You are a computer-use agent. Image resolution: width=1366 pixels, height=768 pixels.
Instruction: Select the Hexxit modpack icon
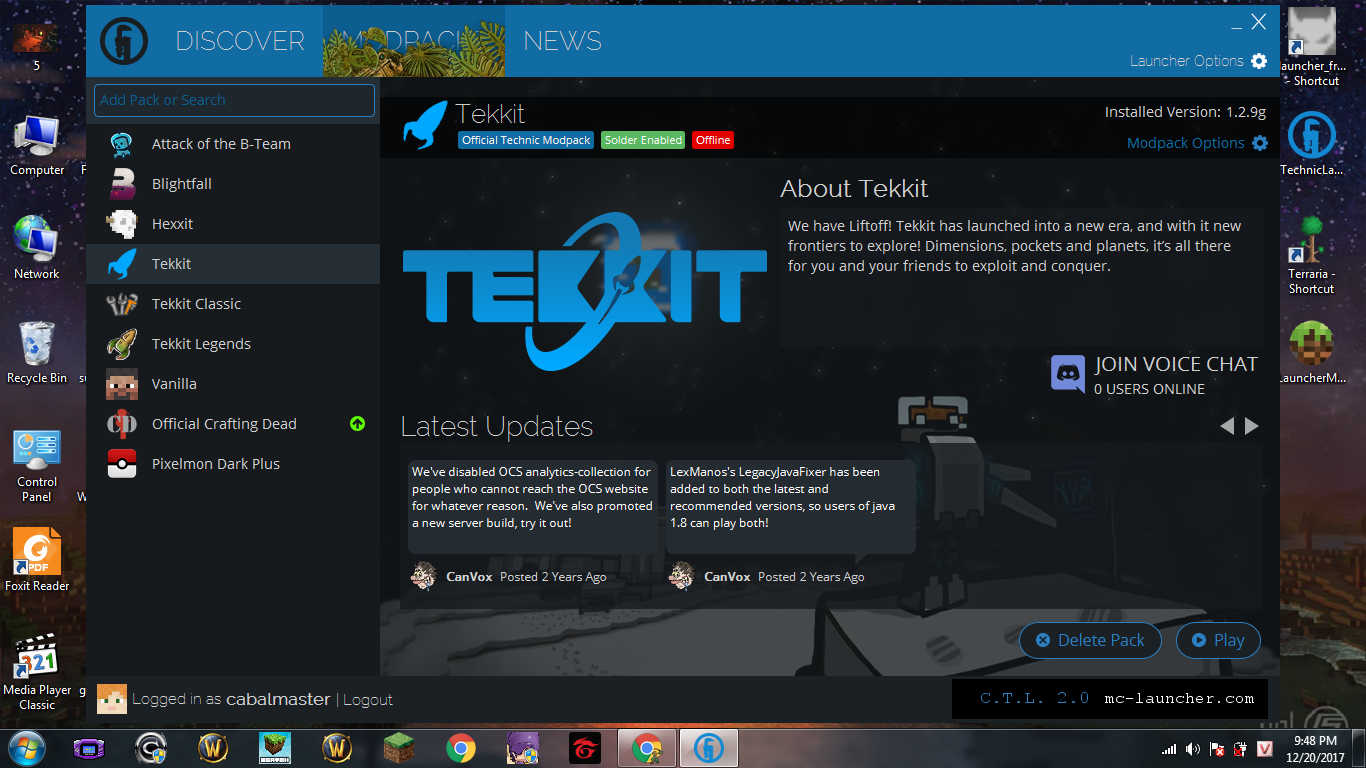click(x=121, y=223)
